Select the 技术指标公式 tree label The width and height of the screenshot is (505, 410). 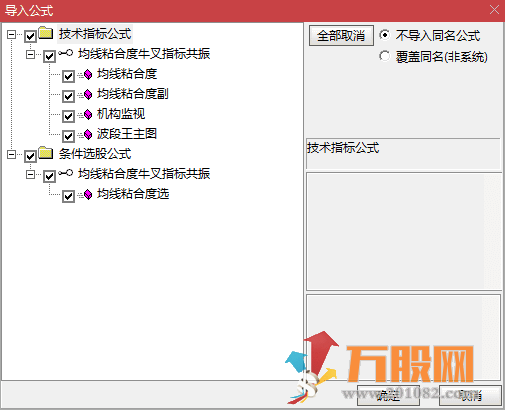95,34
